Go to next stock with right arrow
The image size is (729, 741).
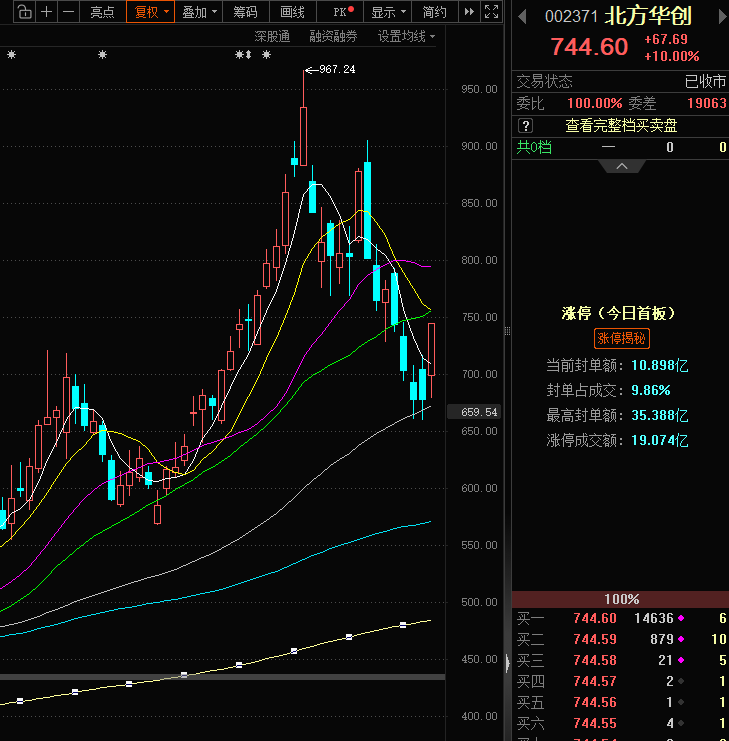pos(722,17)
